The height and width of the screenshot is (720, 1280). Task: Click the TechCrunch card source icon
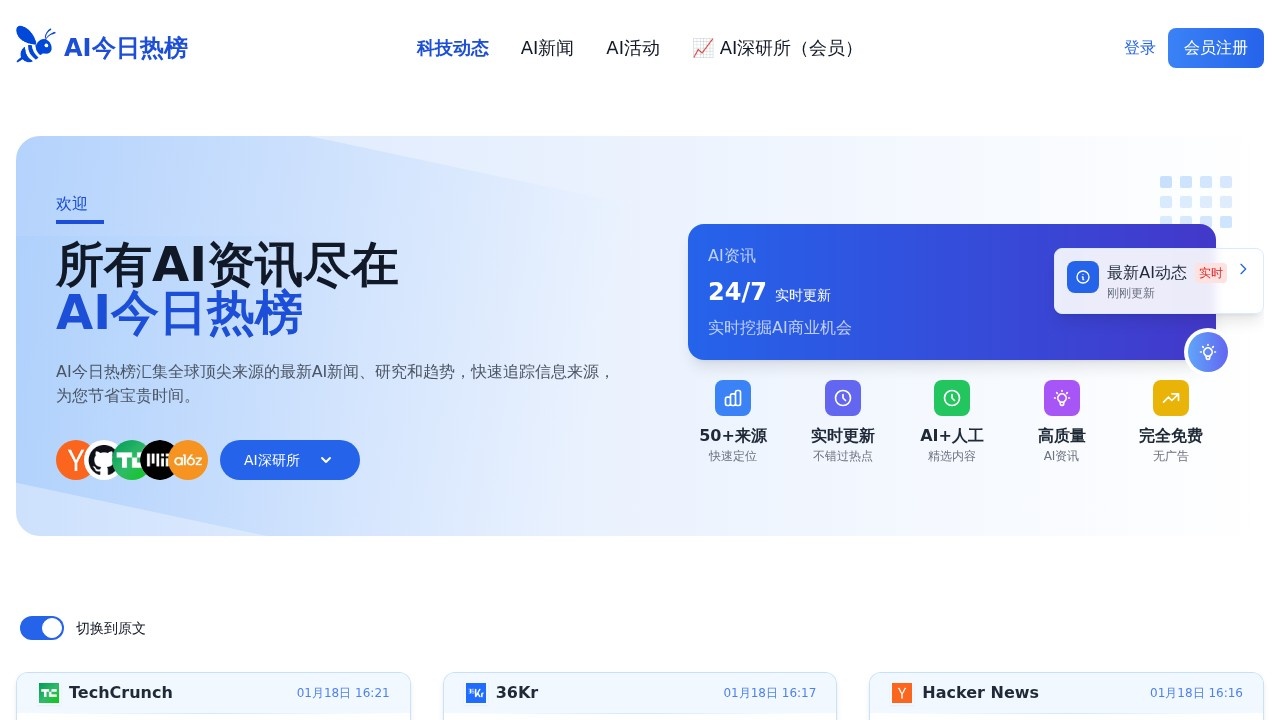pyautogui.click(x=51, y=692)
